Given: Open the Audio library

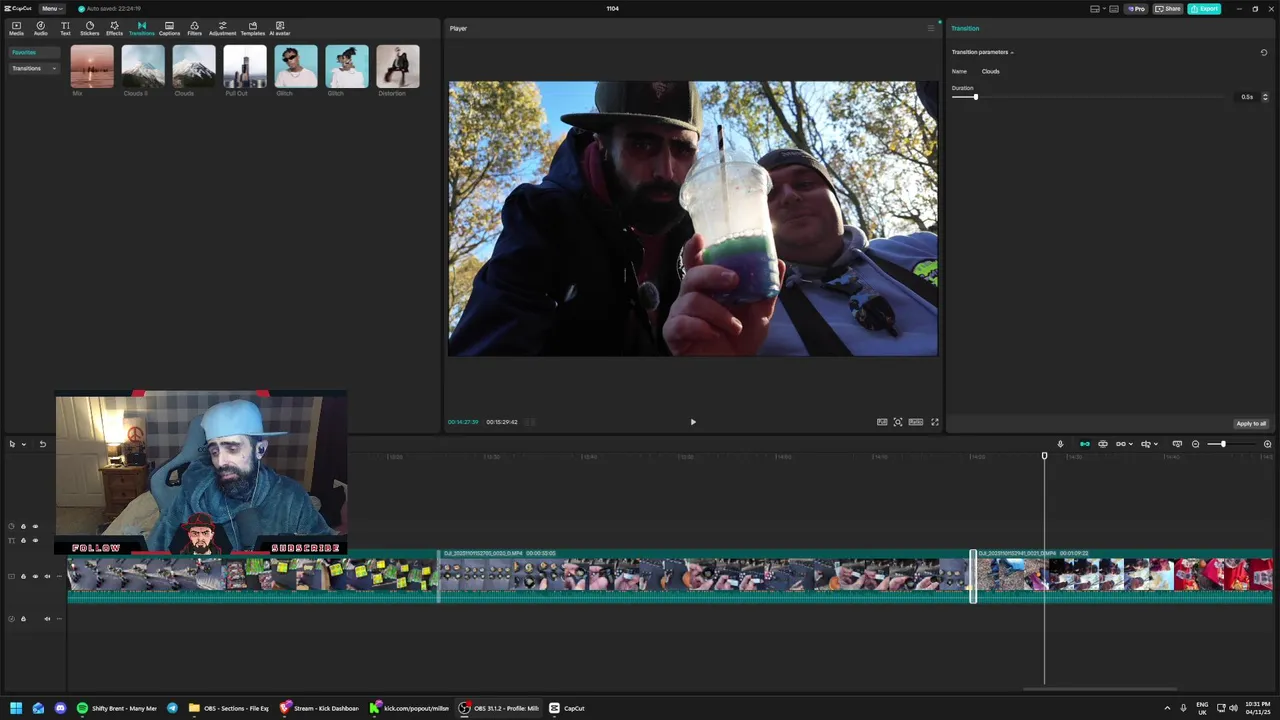Looking at the screenshot, I should coord(41,28).
